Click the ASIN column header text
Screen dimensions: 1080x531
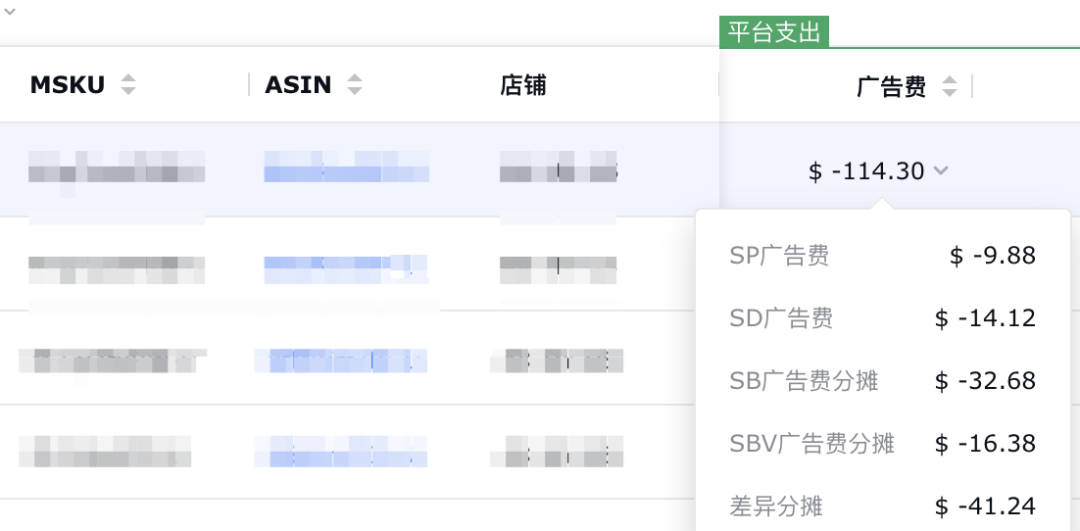pos(298,85)
